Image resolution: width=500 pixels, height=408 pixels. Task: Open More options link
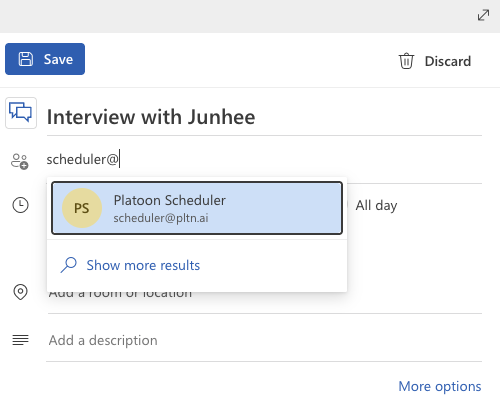point(440,386)
